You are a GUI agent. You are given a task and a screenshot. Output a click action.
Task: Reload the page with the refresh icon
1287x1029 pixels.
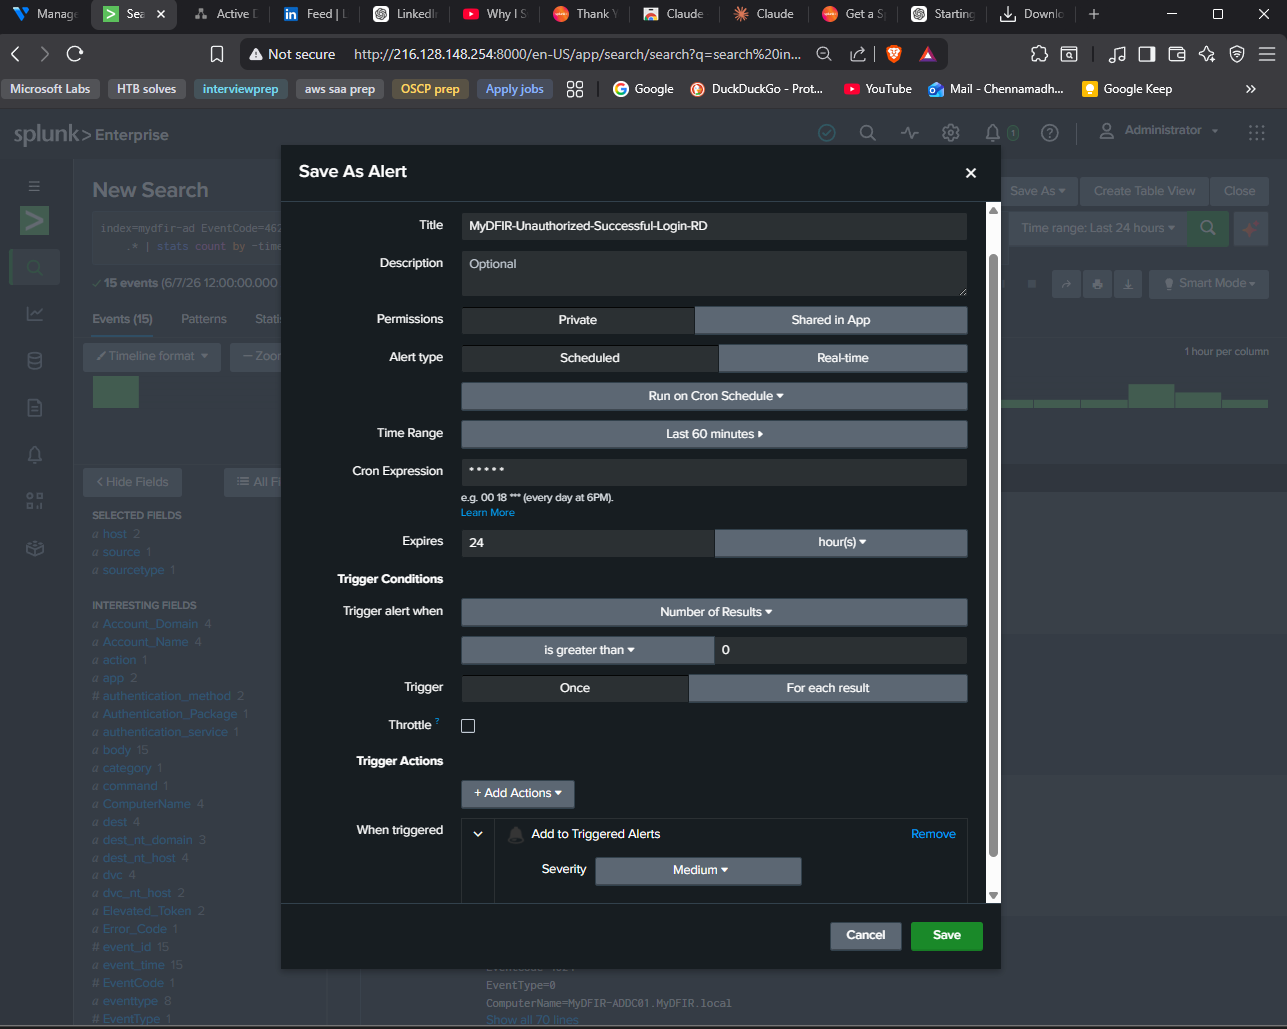[75, 54]
